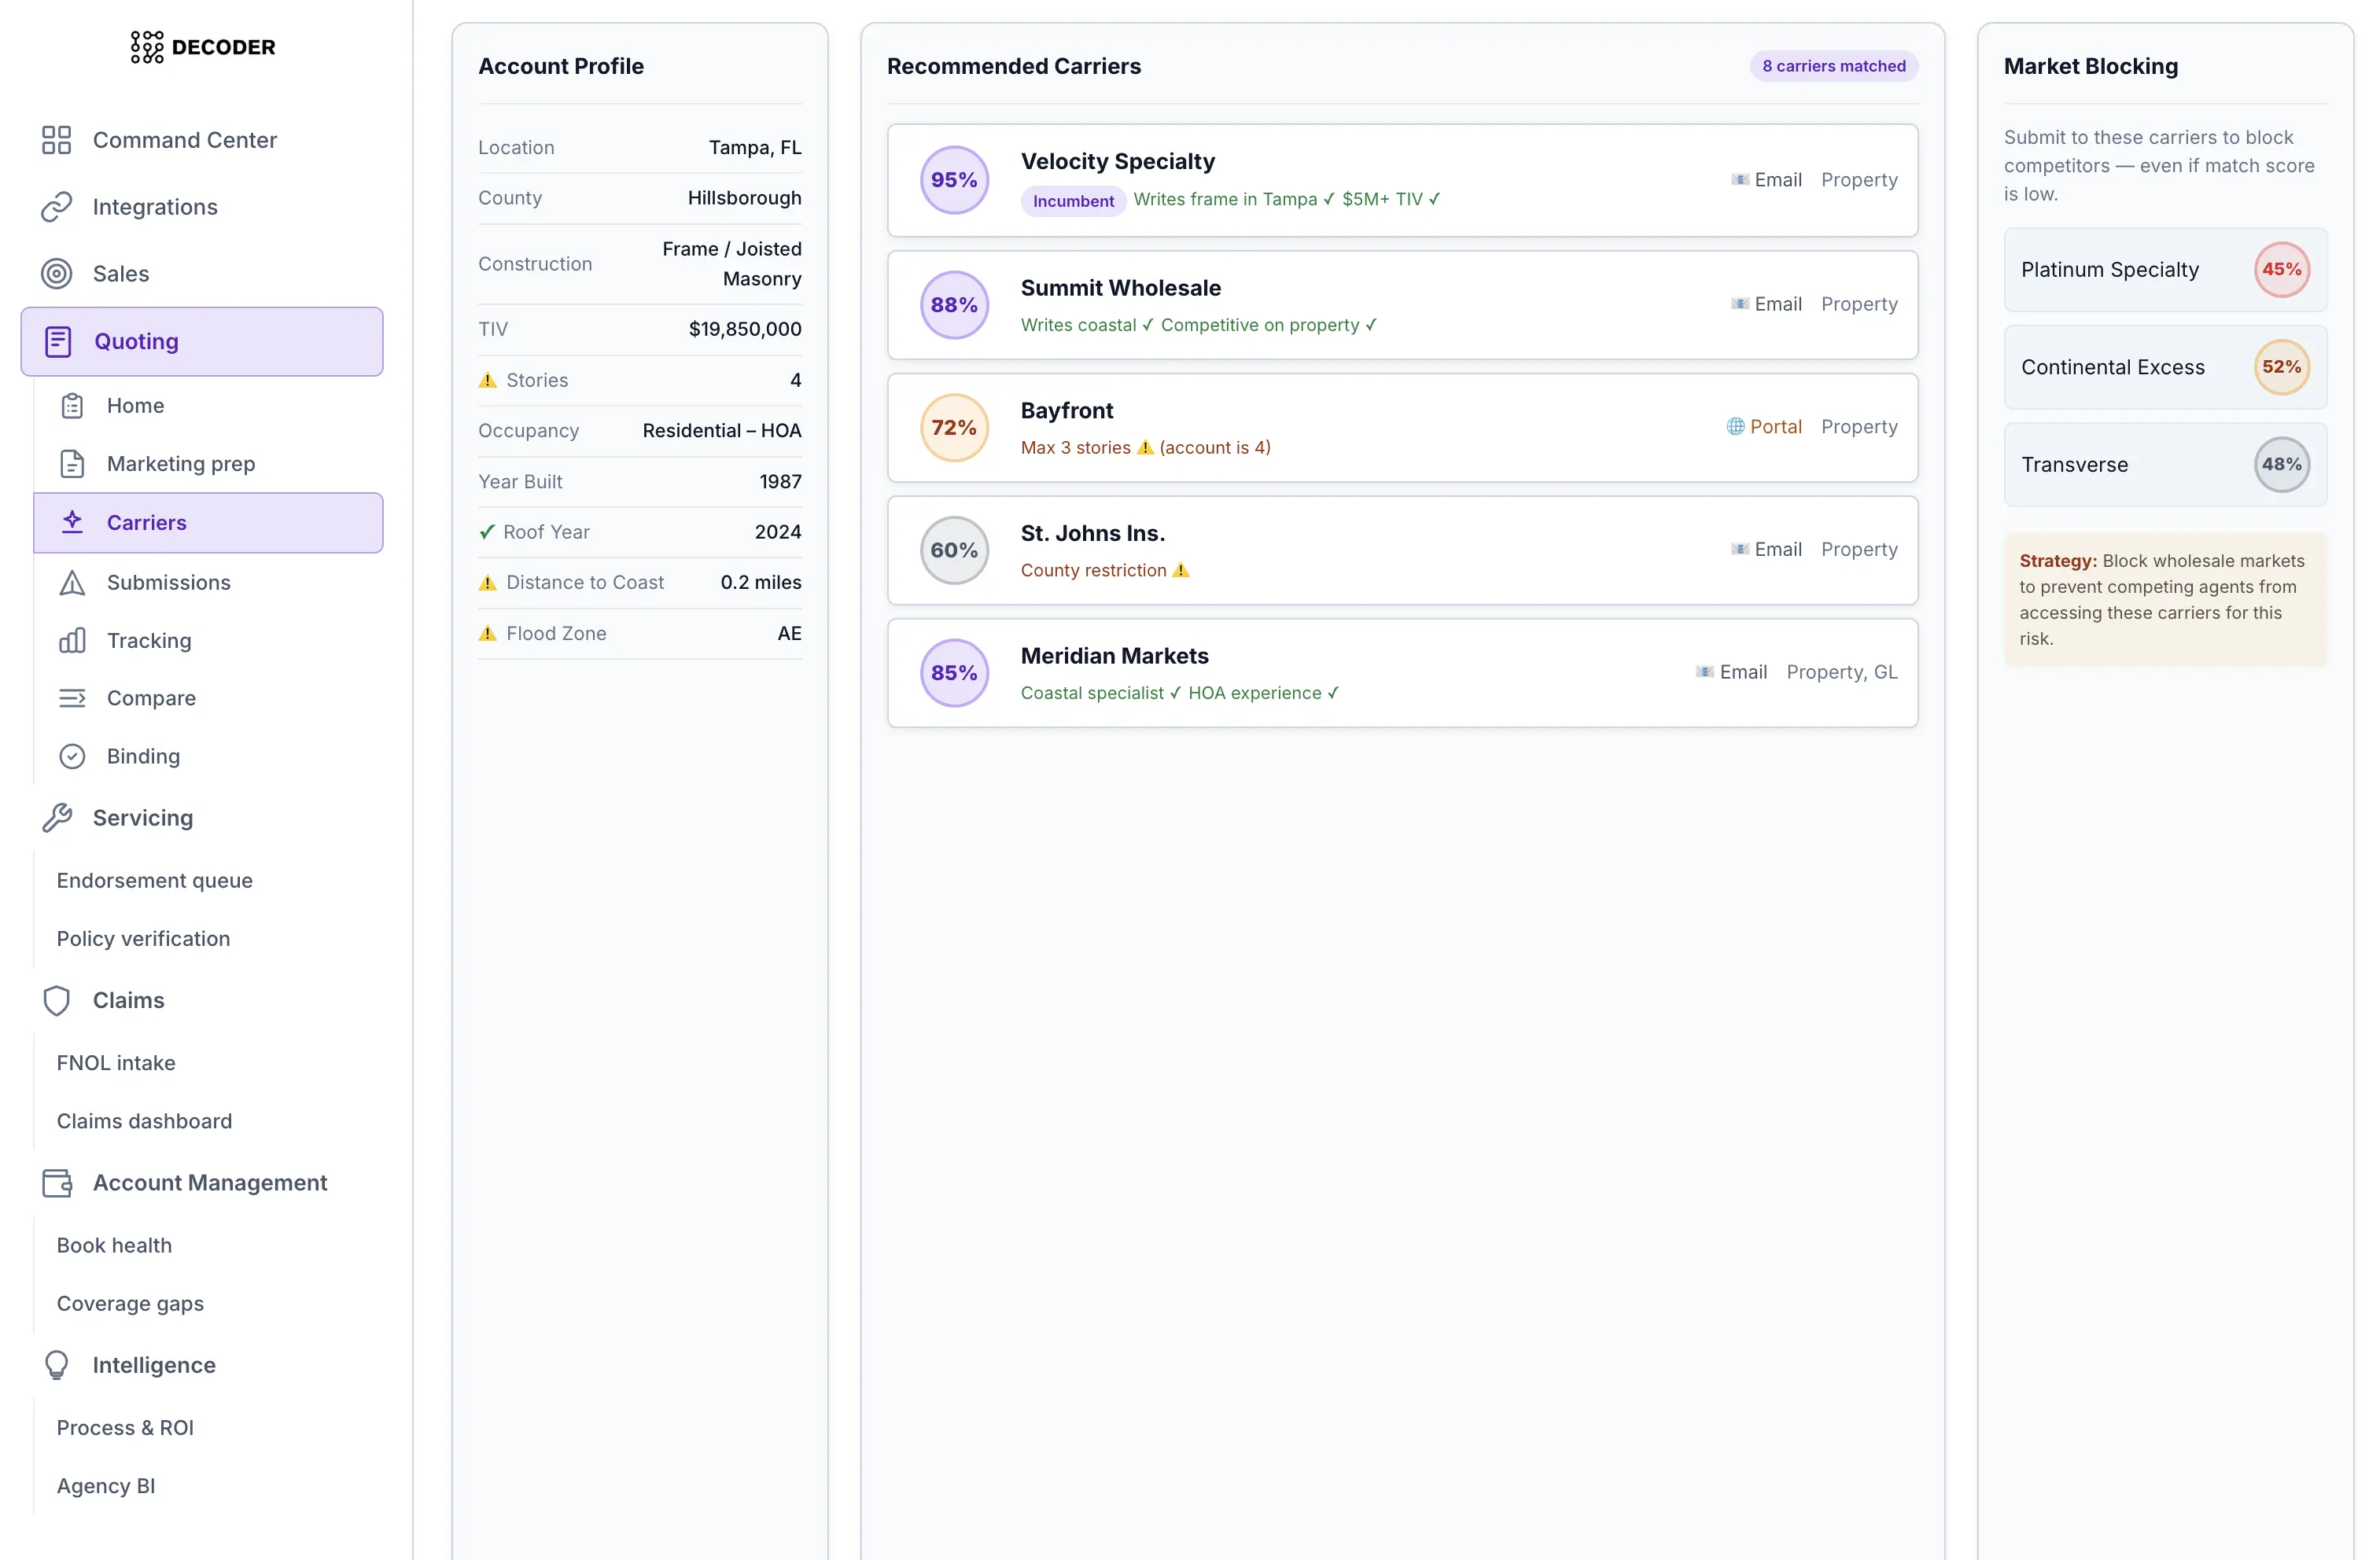Click the Integrations link icon
Screen dimensions: 2380x1560
[57, 207]
